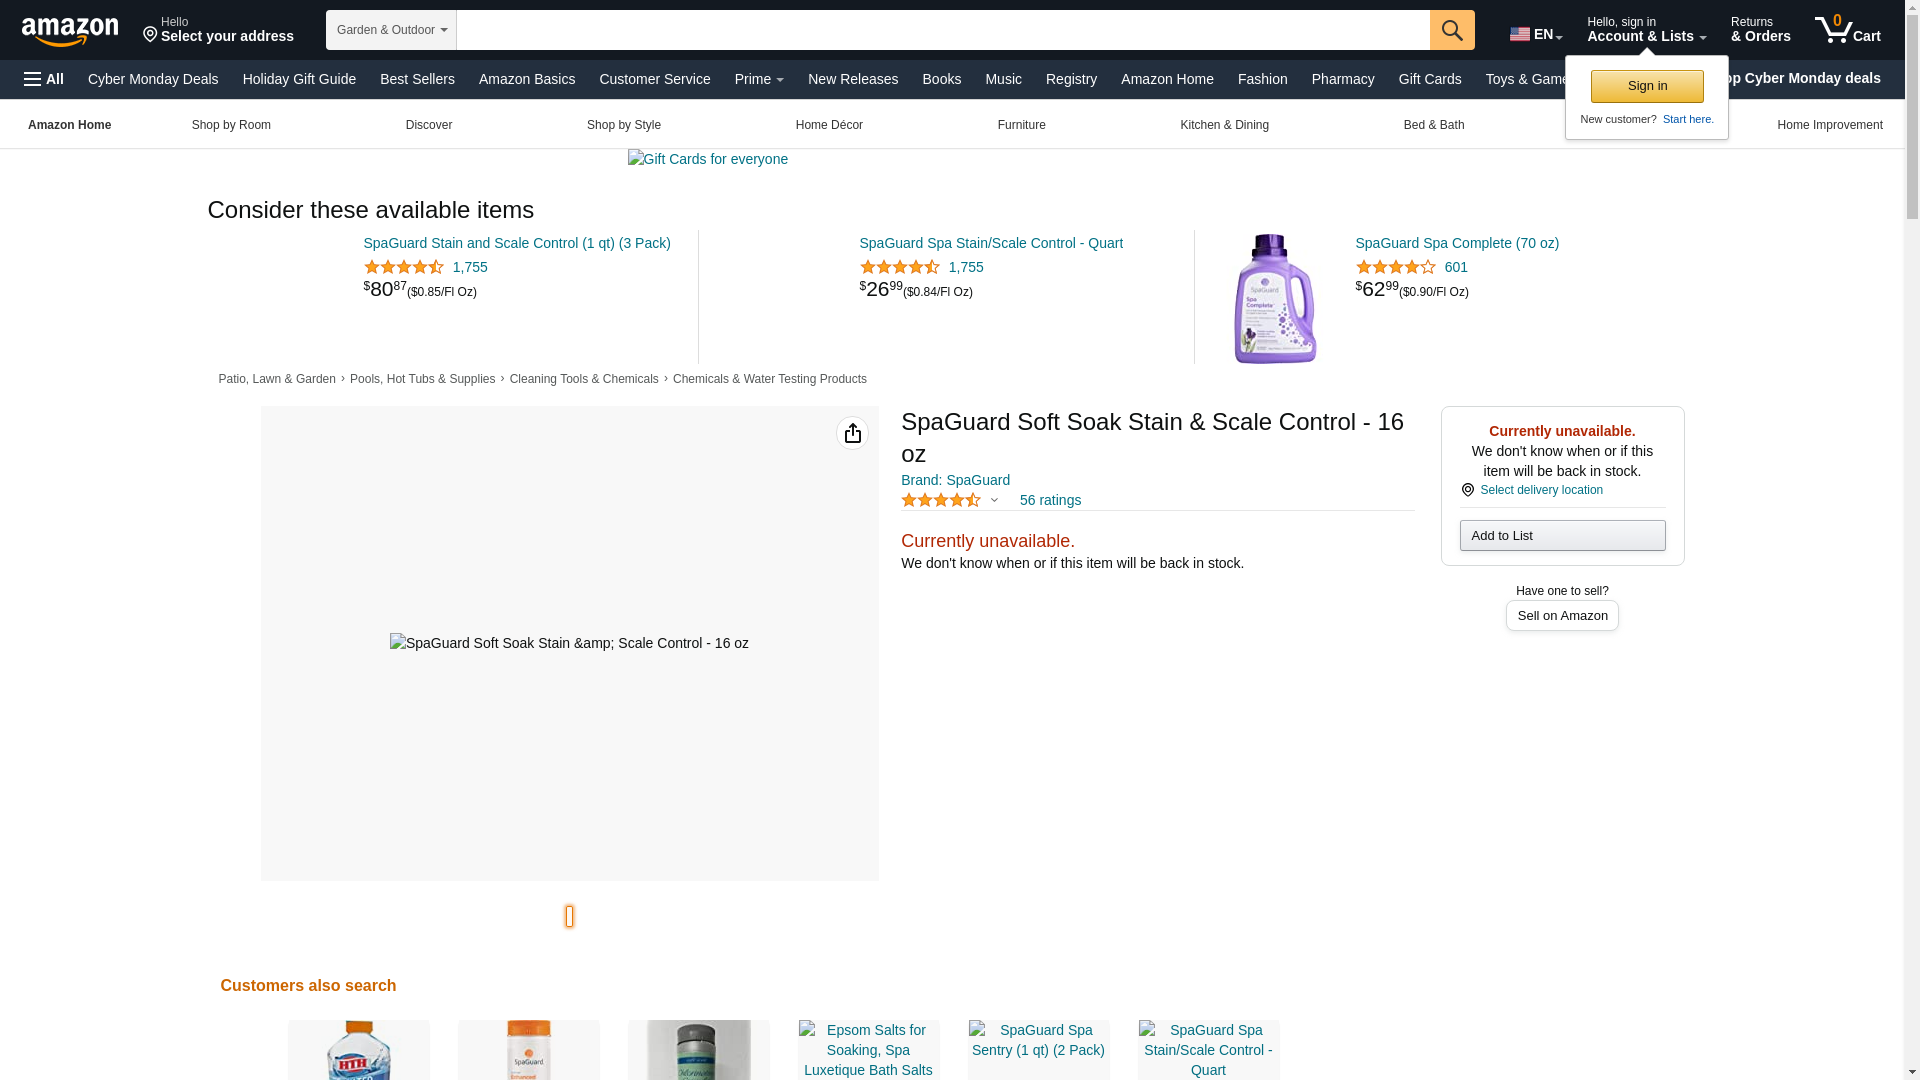Open the Prime dropdown menu
This screenshot has width=1920, height=1080.
(759, 79)
